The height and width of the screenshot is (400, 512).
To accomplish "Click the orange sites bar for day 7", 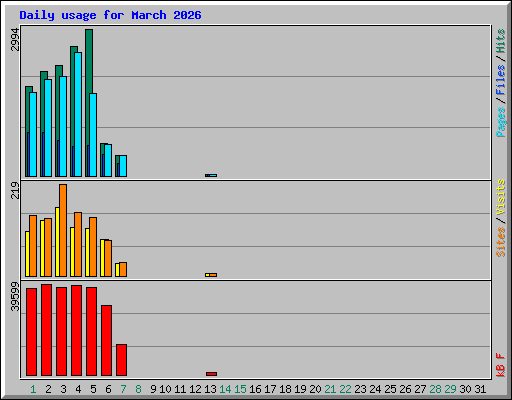I will 123,269.
